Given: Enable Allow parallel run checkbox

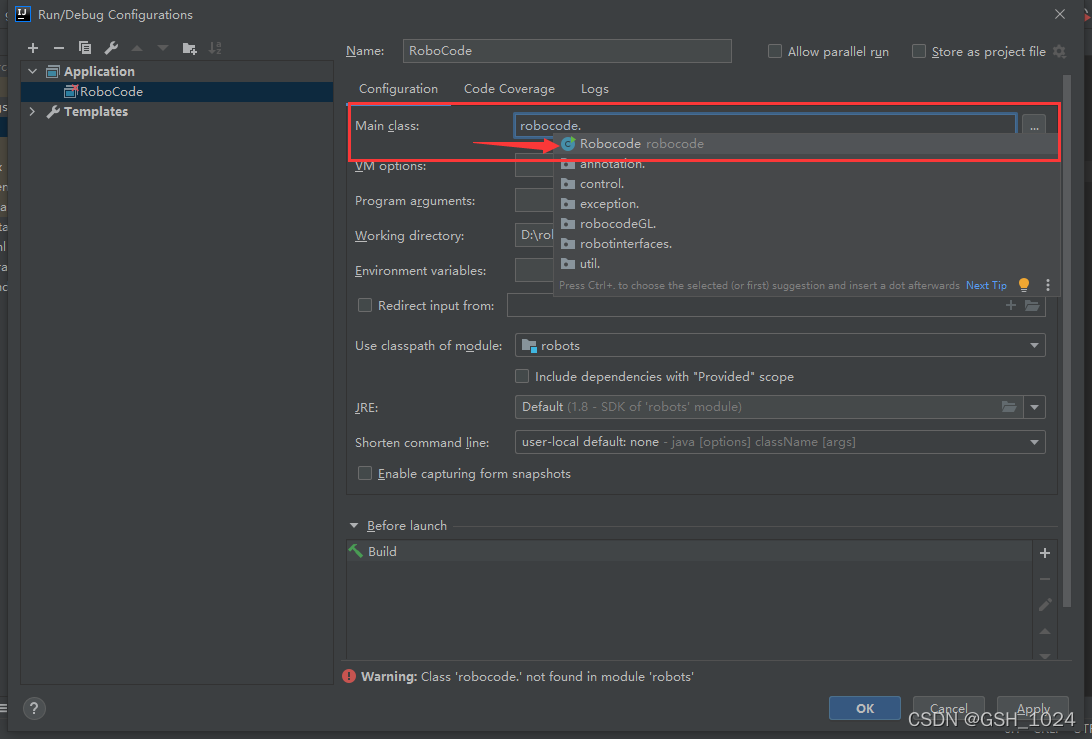Looking at the screenshot, I should pyautogui.click(x=774, y=52).
